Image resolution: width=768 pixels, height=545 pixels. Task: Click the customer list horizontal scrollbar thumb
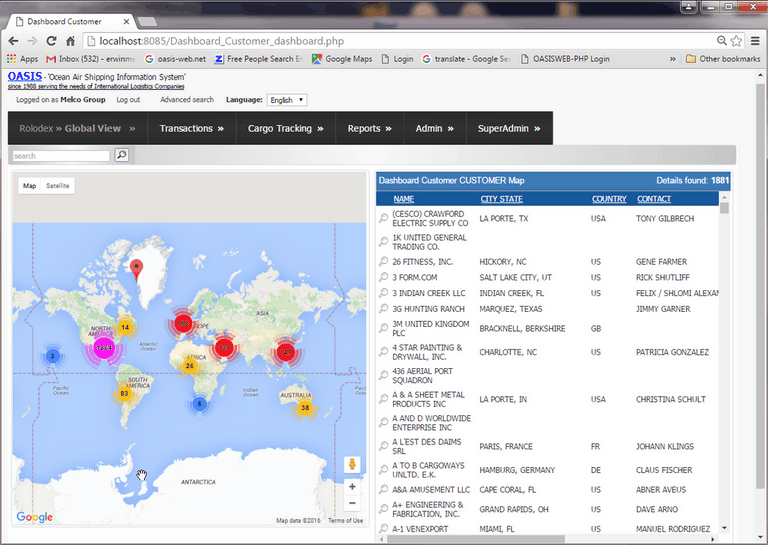(476, 539)
